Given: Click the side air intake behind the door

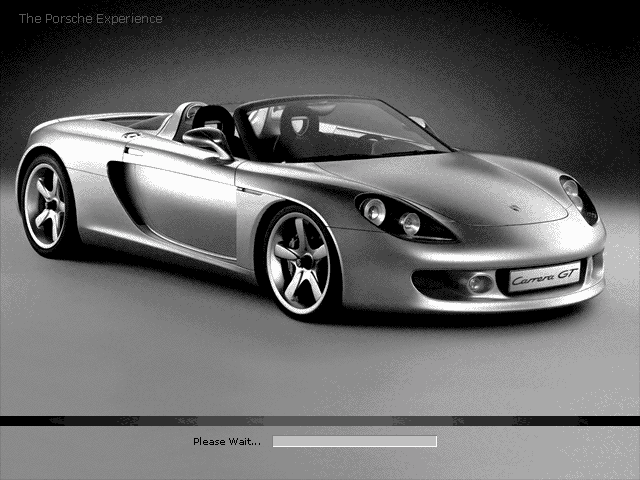Looking at the screenshot, I should [122, 190].
